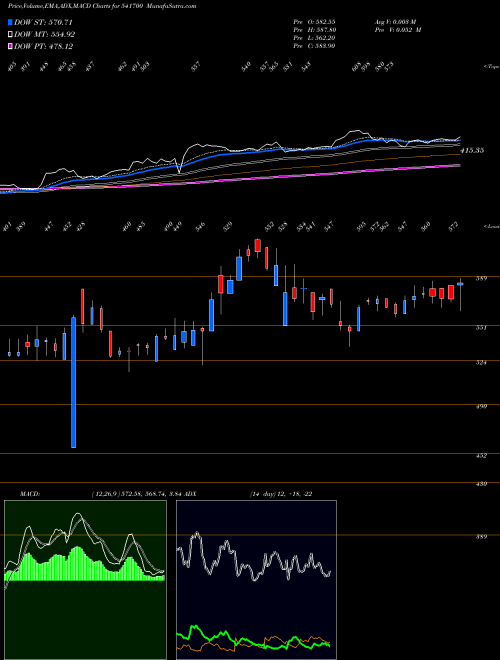Click the DOW MT: 554.92 label
The height and width of the screenshot is (660, 500).
click(x=45, y=34)
